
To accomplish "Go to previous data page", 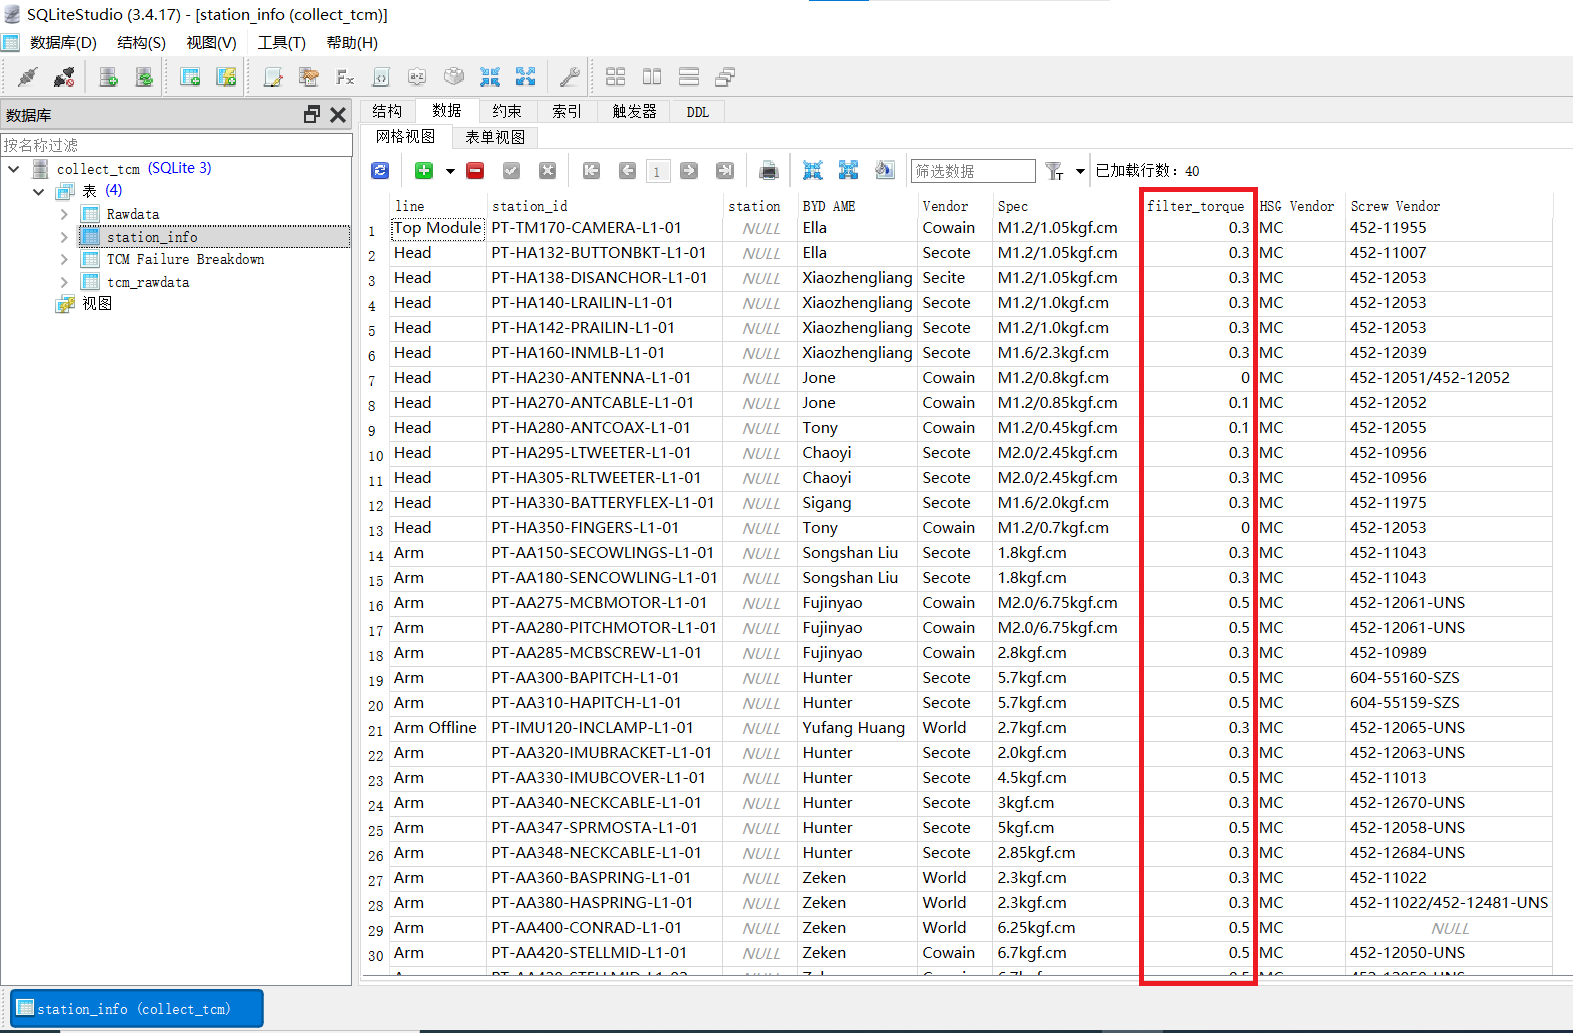I will (627, 171).
